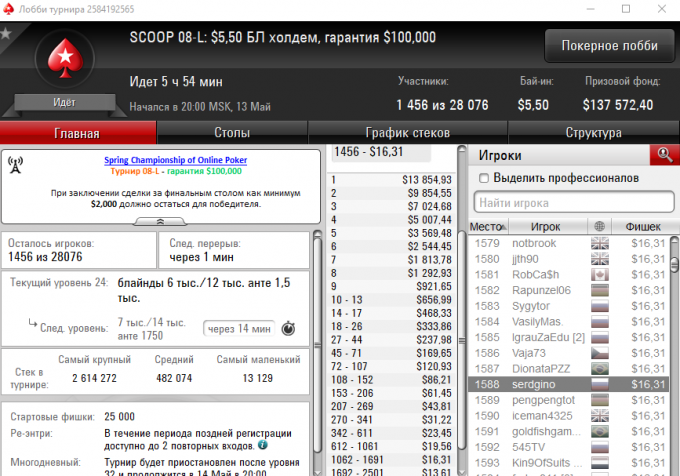The image size is (680, 476).
Task: Click RobCa$h's Canada flag icon
Action: 600,275
